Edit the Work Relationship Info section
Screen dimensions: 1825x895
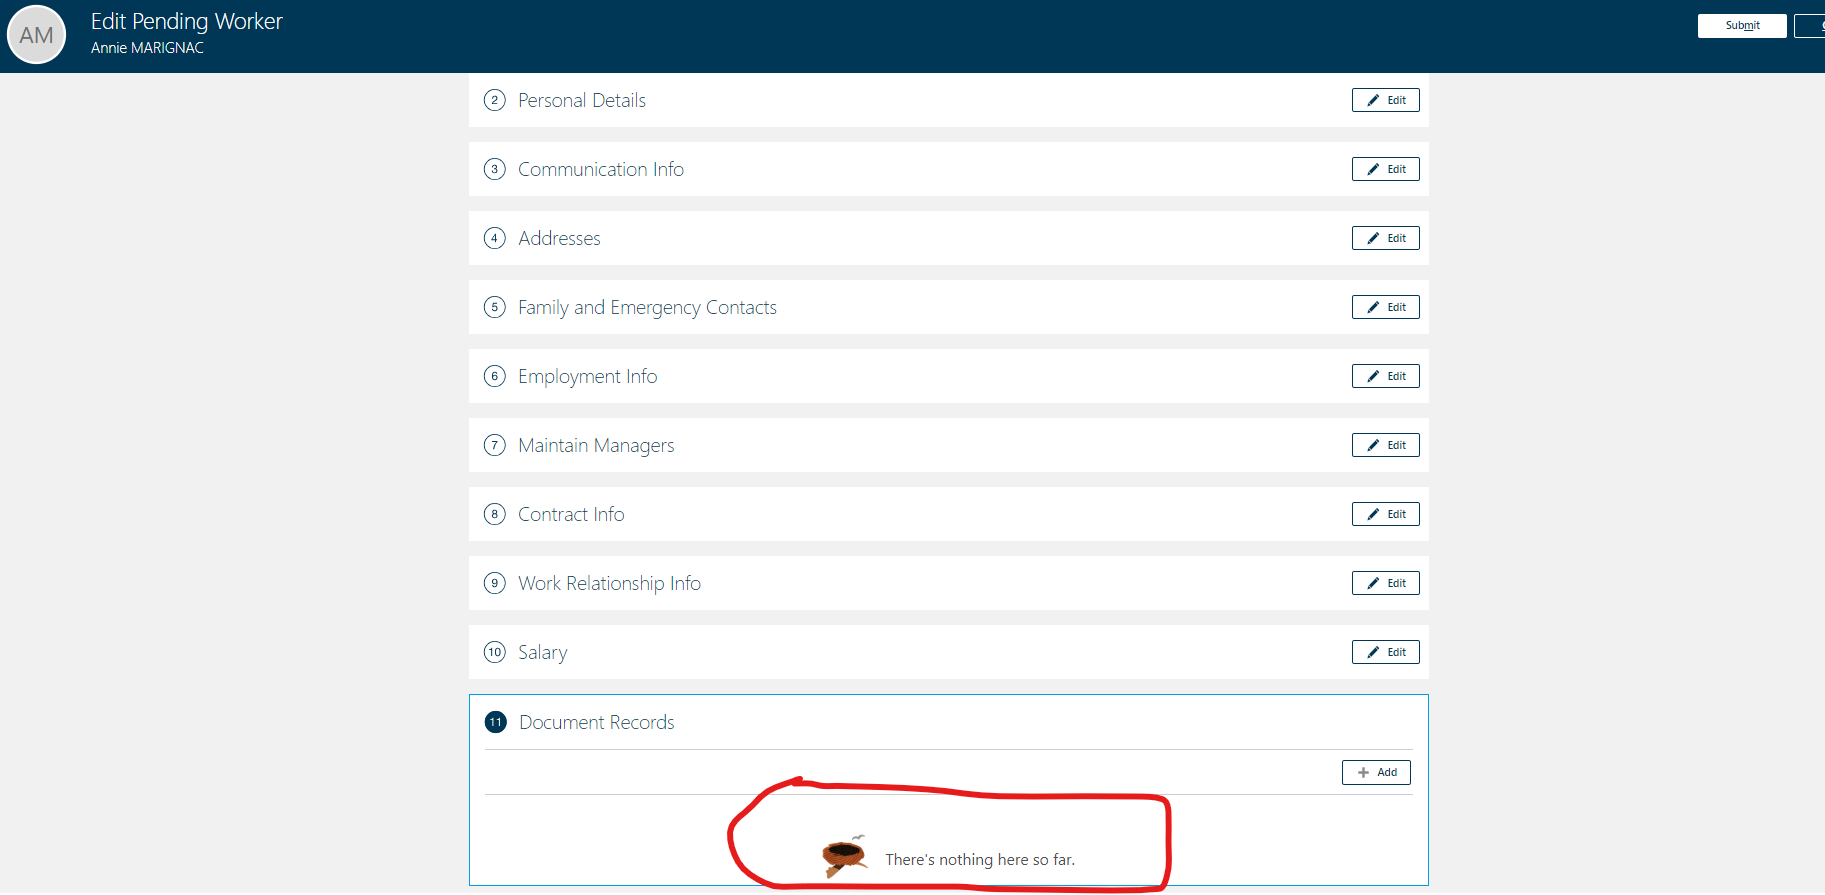pyautogui.click(x=1386, y=583)
